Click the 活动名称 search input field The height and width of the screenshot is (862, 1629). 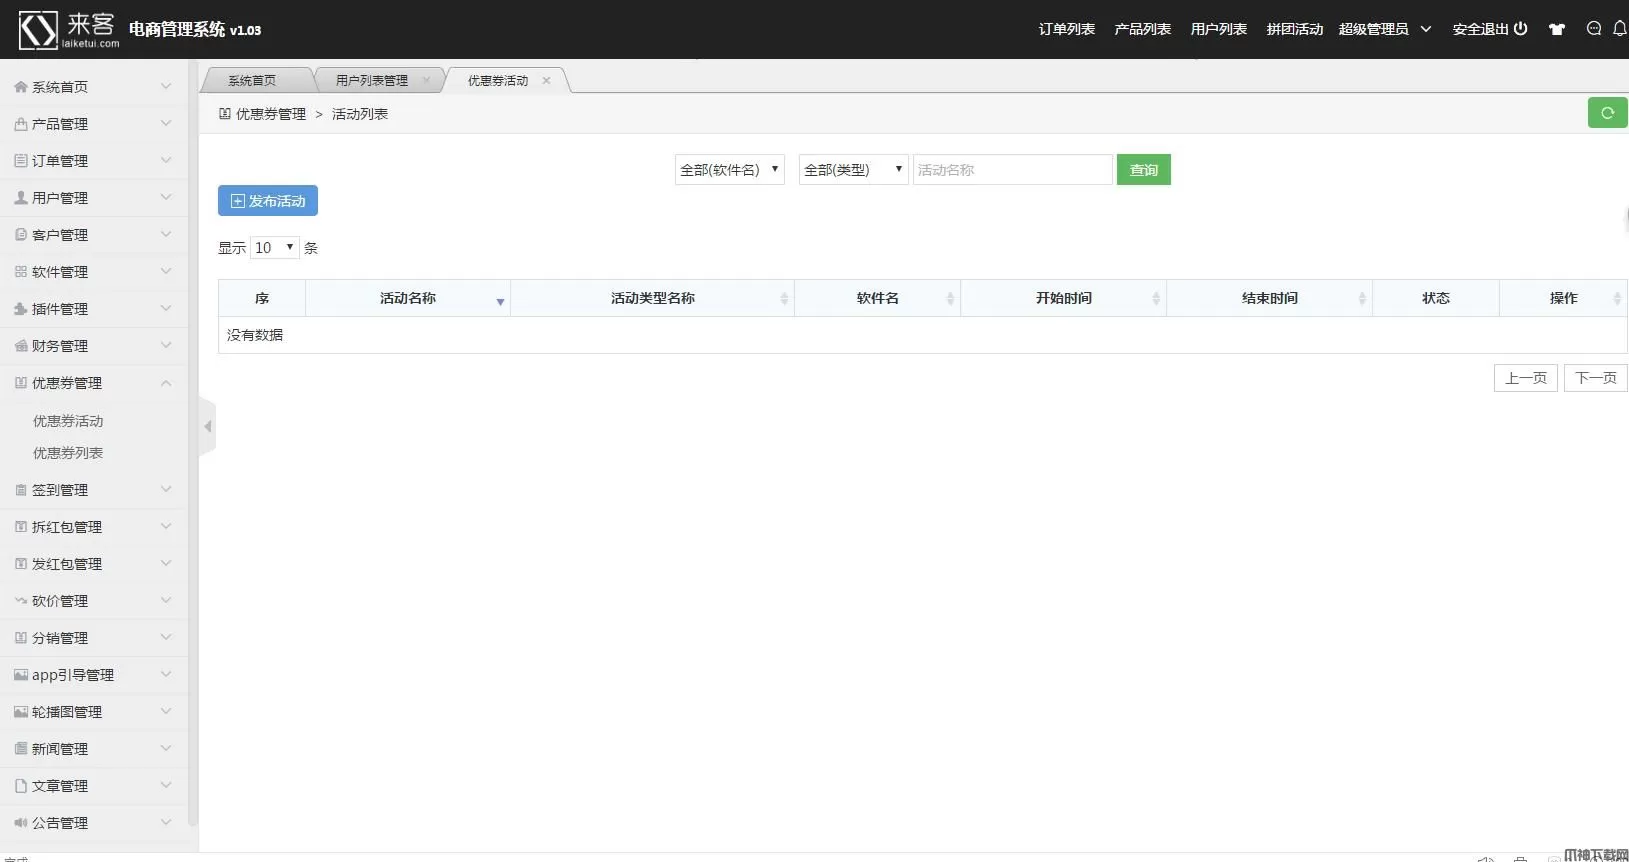pyautogui.click(x=1012, y=170)
